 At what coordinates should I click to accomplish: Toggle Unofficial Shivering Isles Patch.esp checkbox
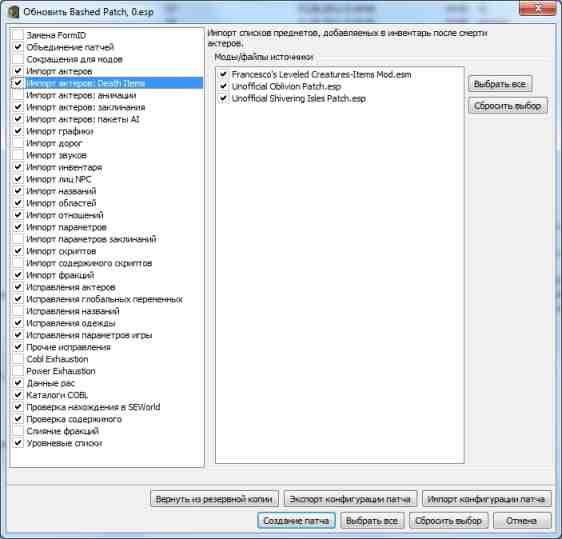click(223, 98)
